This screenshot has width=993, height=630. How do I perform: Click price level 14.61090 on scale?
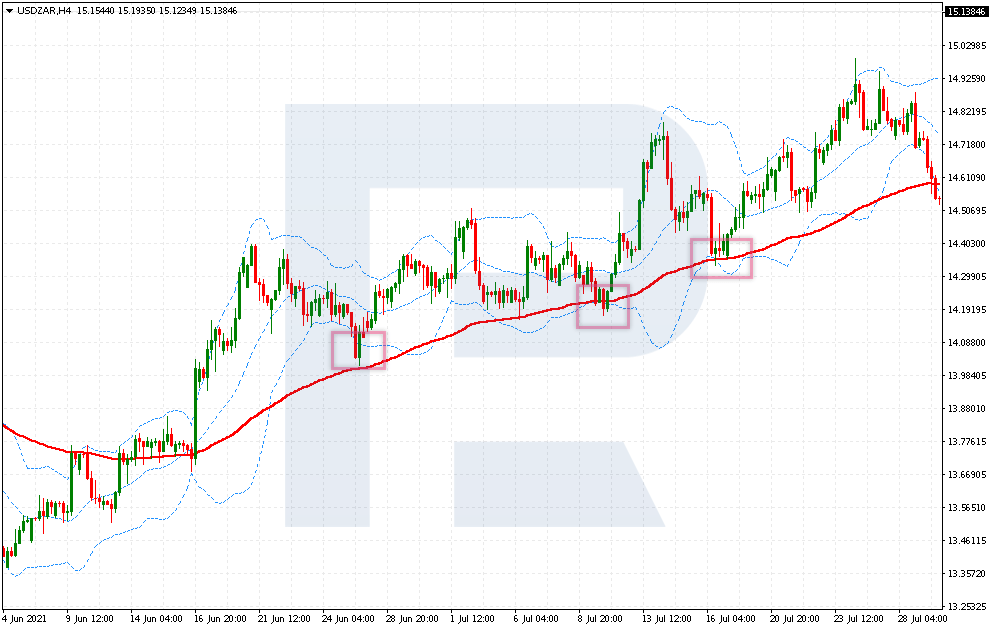coord(966,177)
